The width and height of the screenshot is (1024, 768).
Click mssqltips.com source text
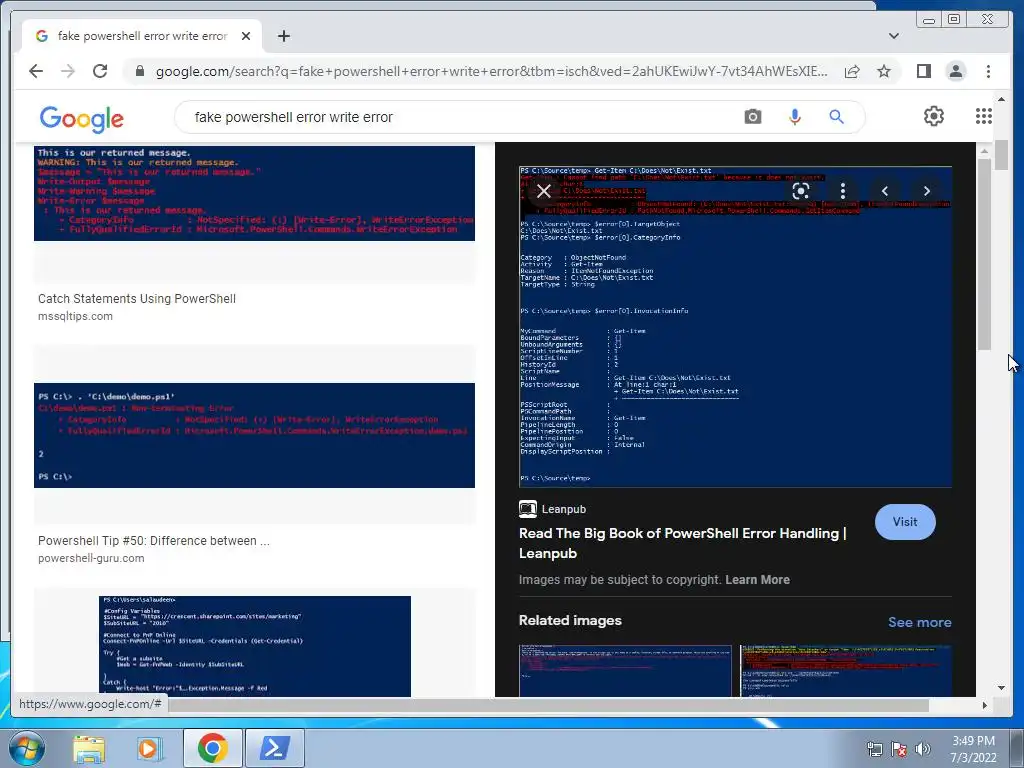tap(75, 316)
